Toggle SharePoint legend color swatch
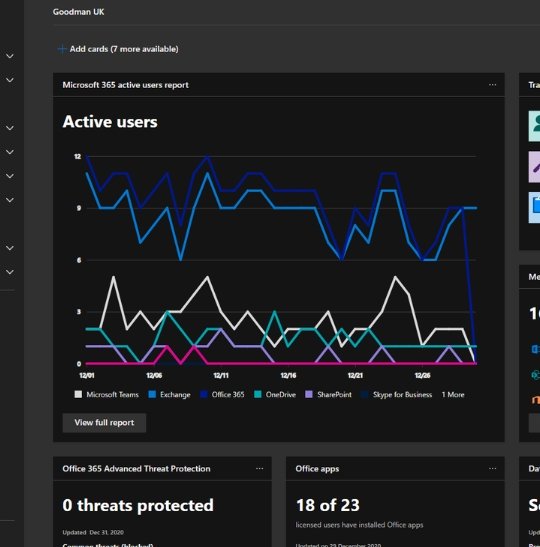 click(309, 395)
